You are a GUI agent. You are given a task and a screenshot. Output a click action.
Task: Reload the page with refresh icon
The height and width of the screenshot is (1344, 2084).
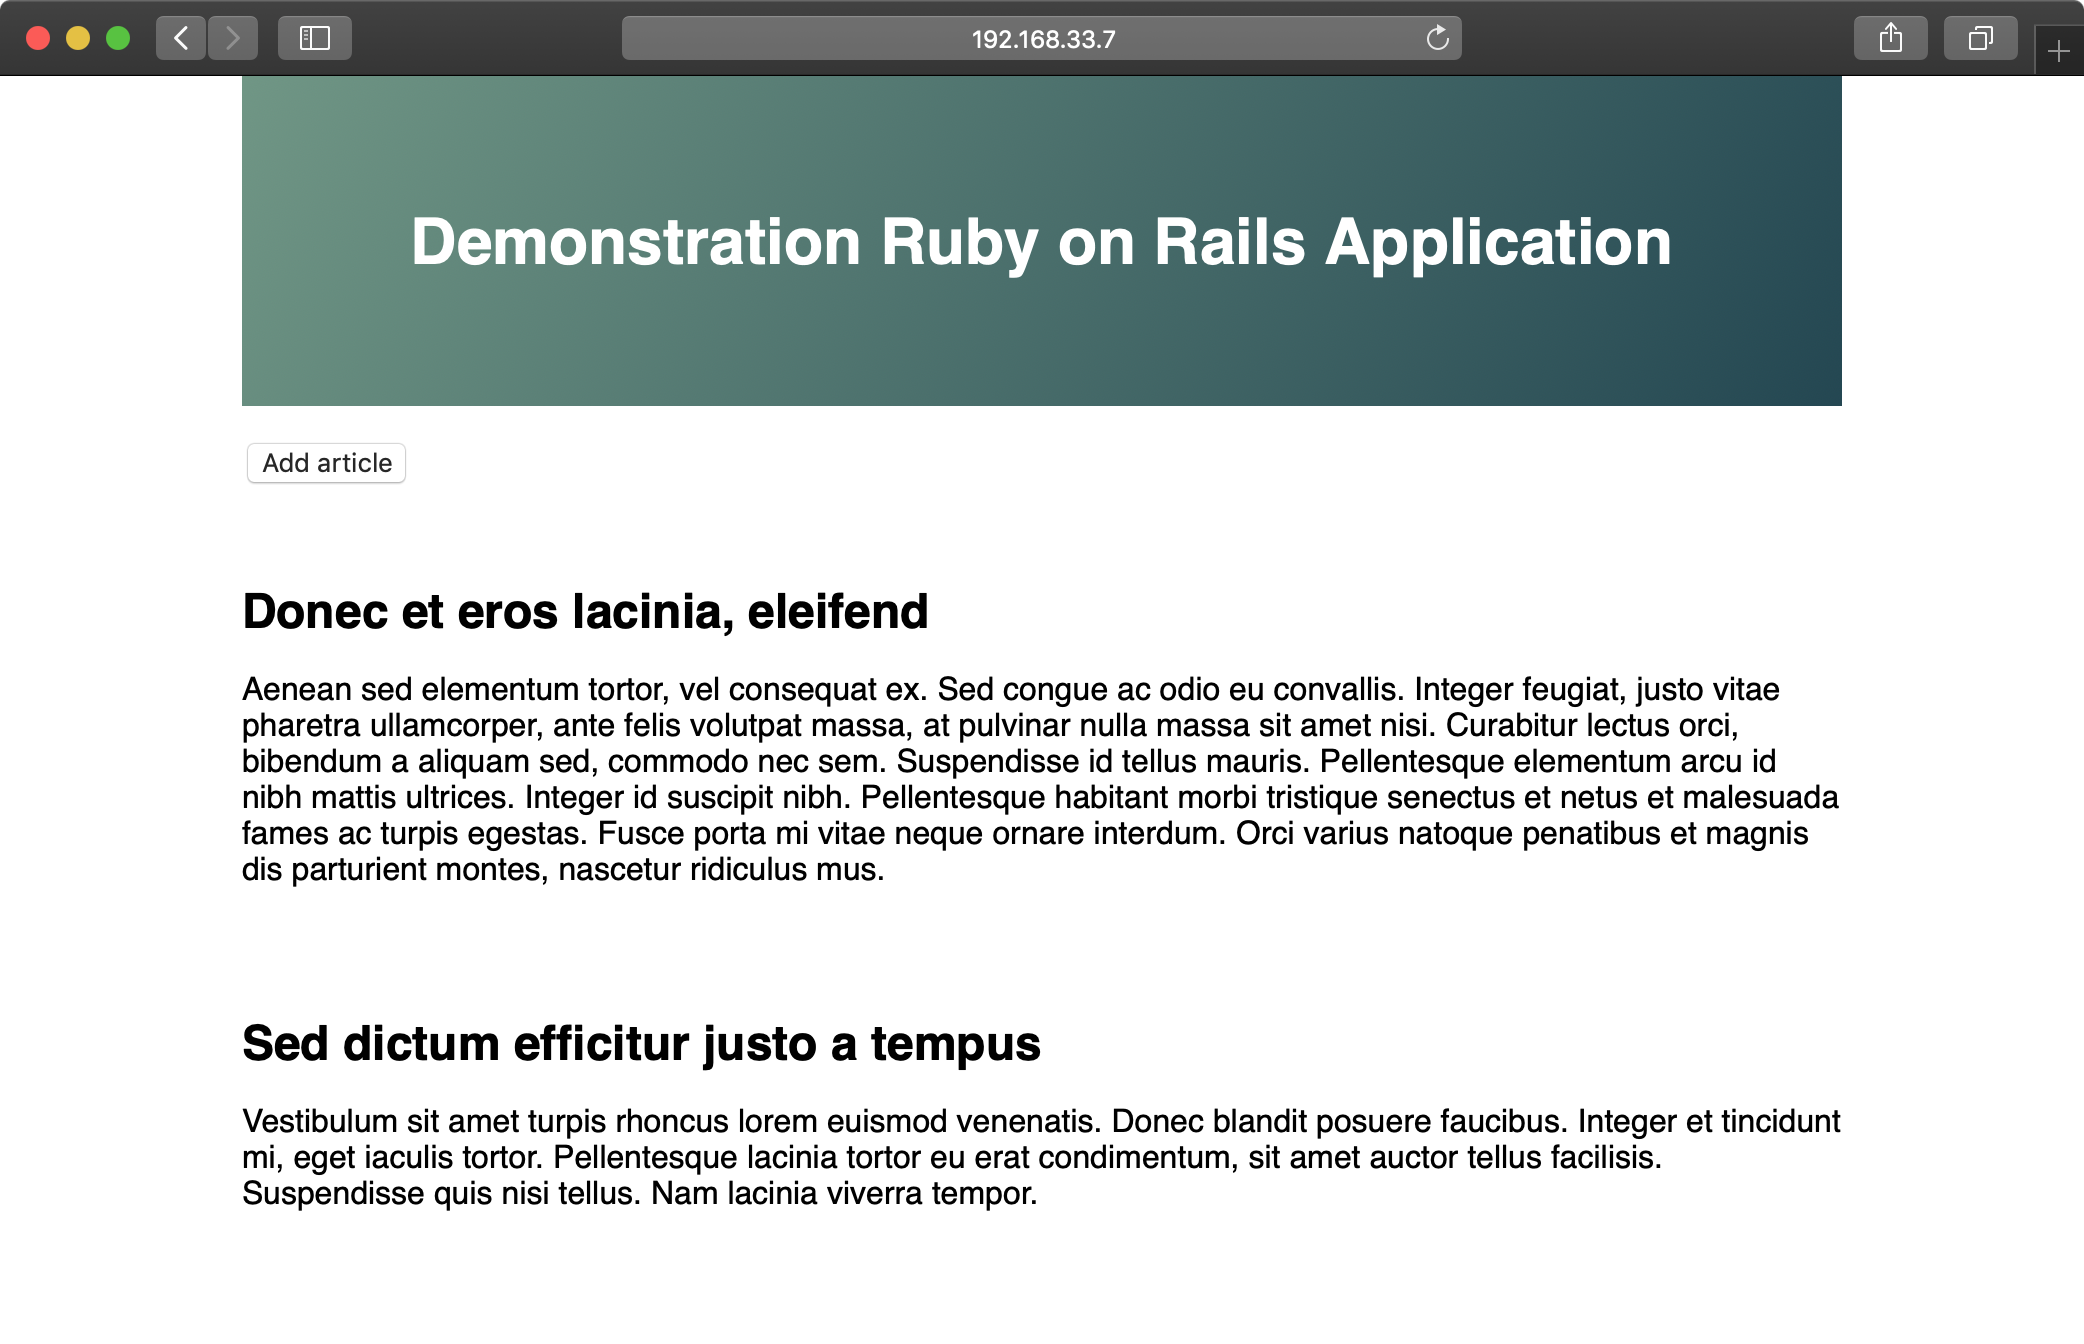tap(1437, 38)
